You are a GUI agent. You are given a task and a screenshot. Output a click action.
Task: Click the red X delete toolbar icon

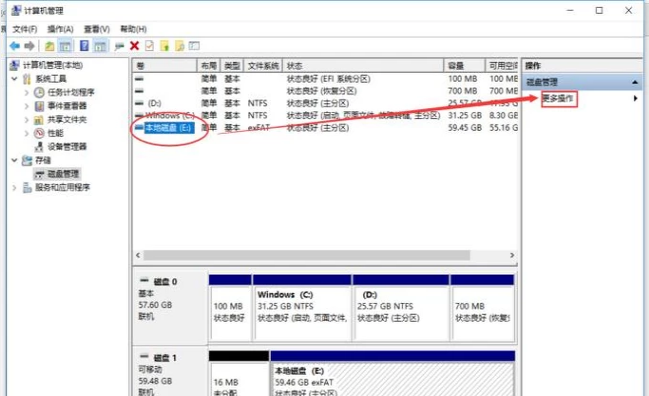(135, 46)
